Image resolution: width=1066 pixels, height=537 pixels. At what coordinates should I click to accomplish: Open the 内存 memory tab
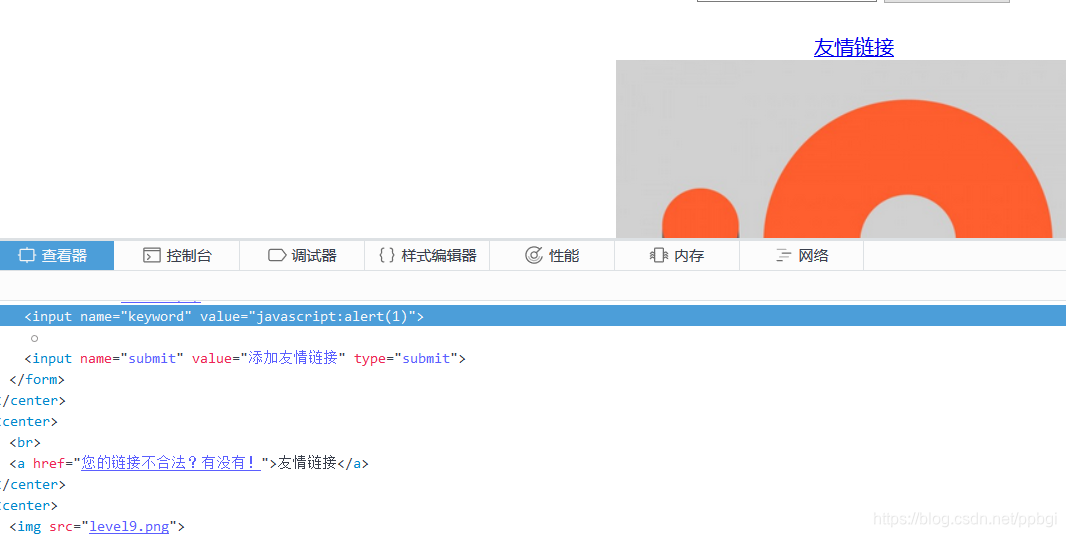pyautogui.click(x=677, y=256)
